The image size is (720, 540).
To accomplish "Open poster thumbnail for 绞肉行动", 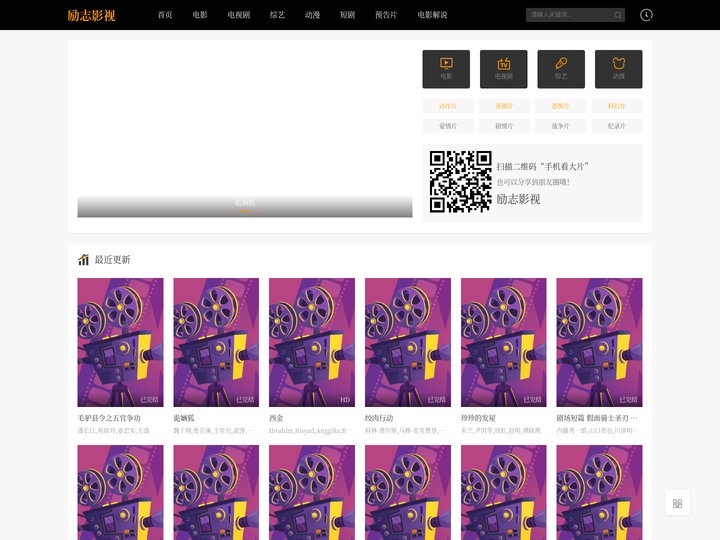I will click(408, 342).
